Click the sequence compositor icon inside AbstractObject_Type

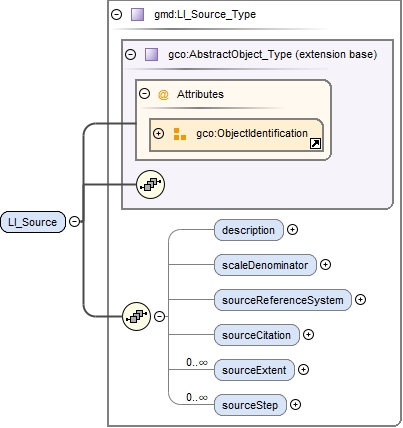(x=150, y=184)
